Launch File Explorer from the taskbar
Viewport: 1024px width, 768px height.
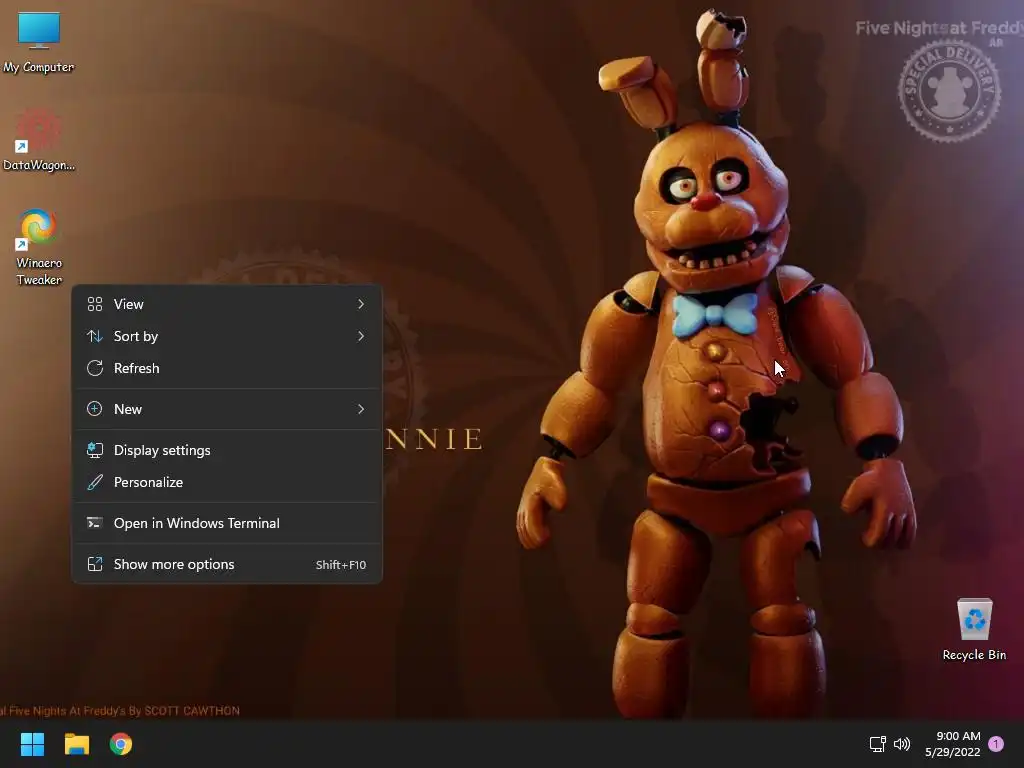click(76, 744)
